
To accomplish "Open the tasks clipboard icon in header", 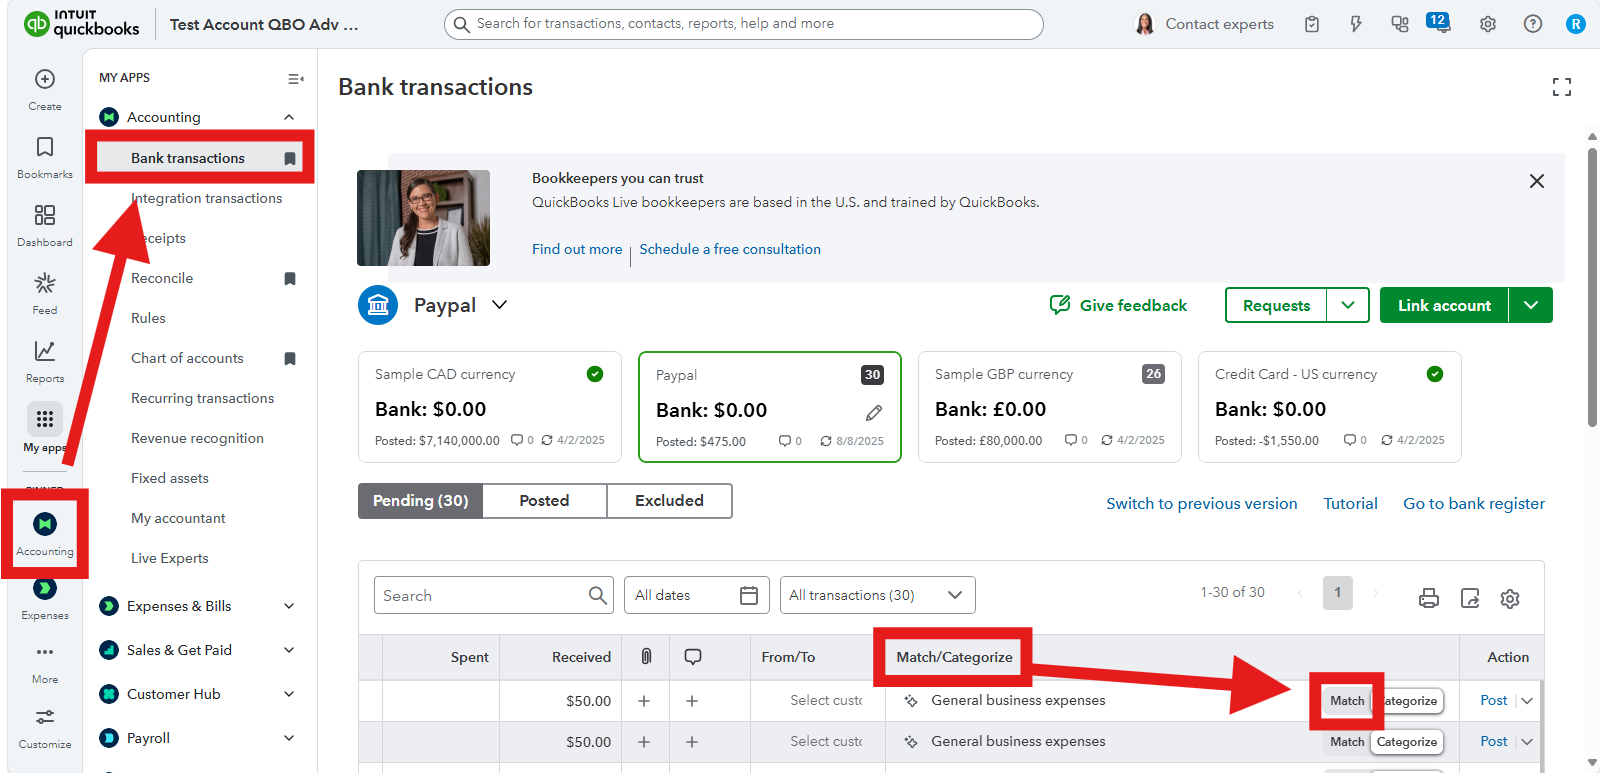I will 1312,24.
